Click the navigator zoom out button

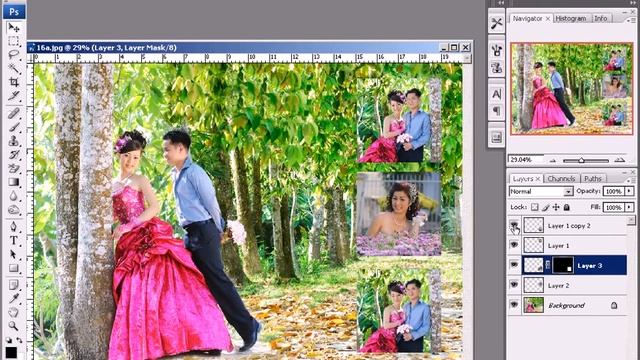coord(553,160)
